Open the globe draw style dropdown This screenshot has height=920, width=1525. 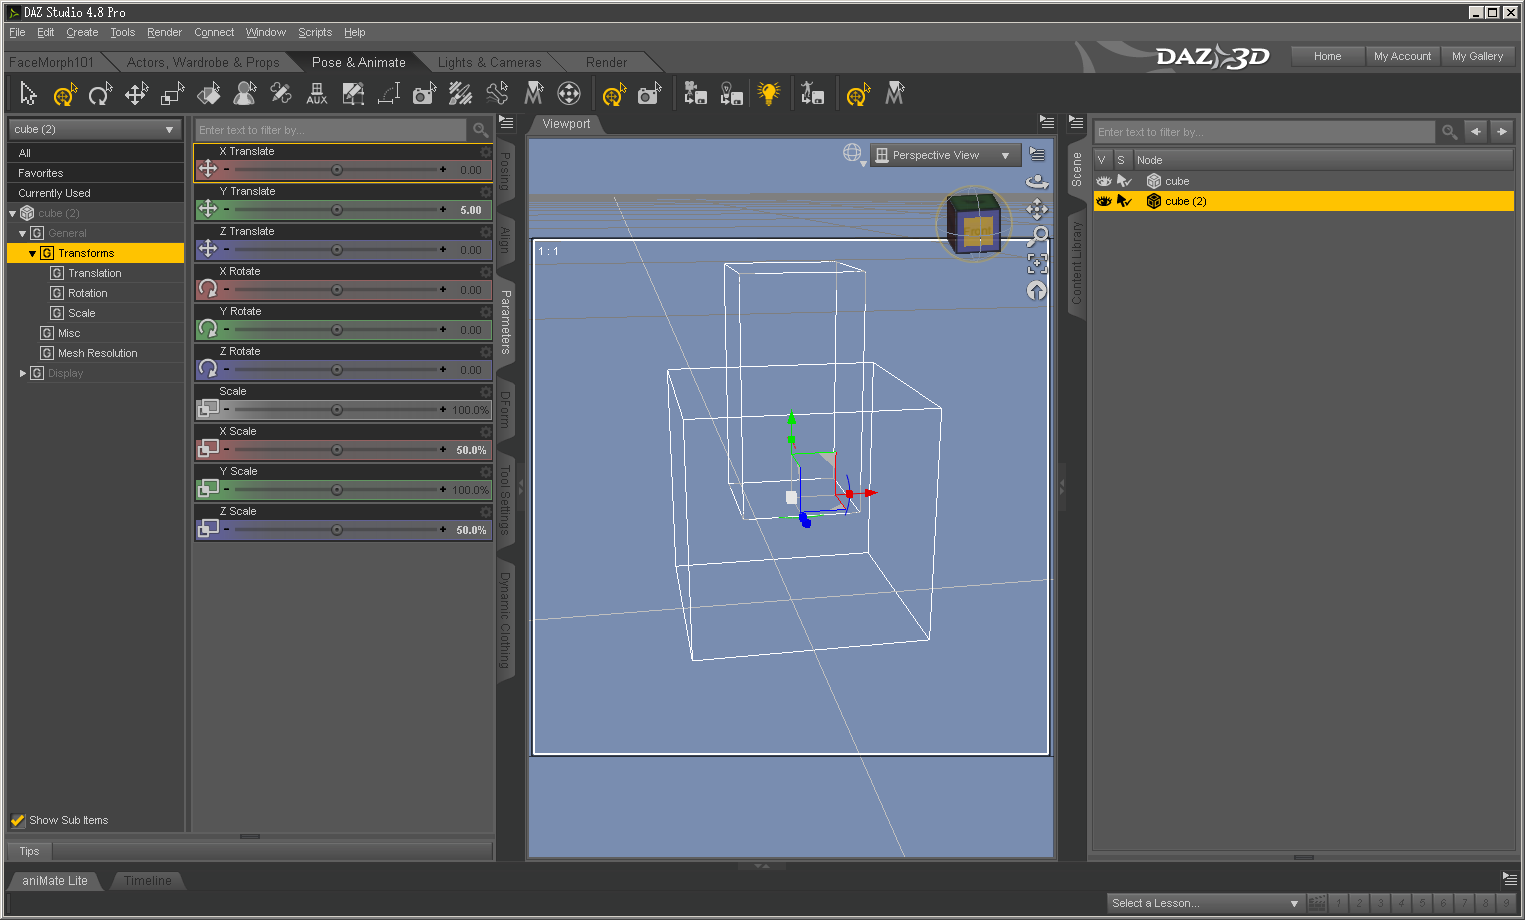click(853, 154)
